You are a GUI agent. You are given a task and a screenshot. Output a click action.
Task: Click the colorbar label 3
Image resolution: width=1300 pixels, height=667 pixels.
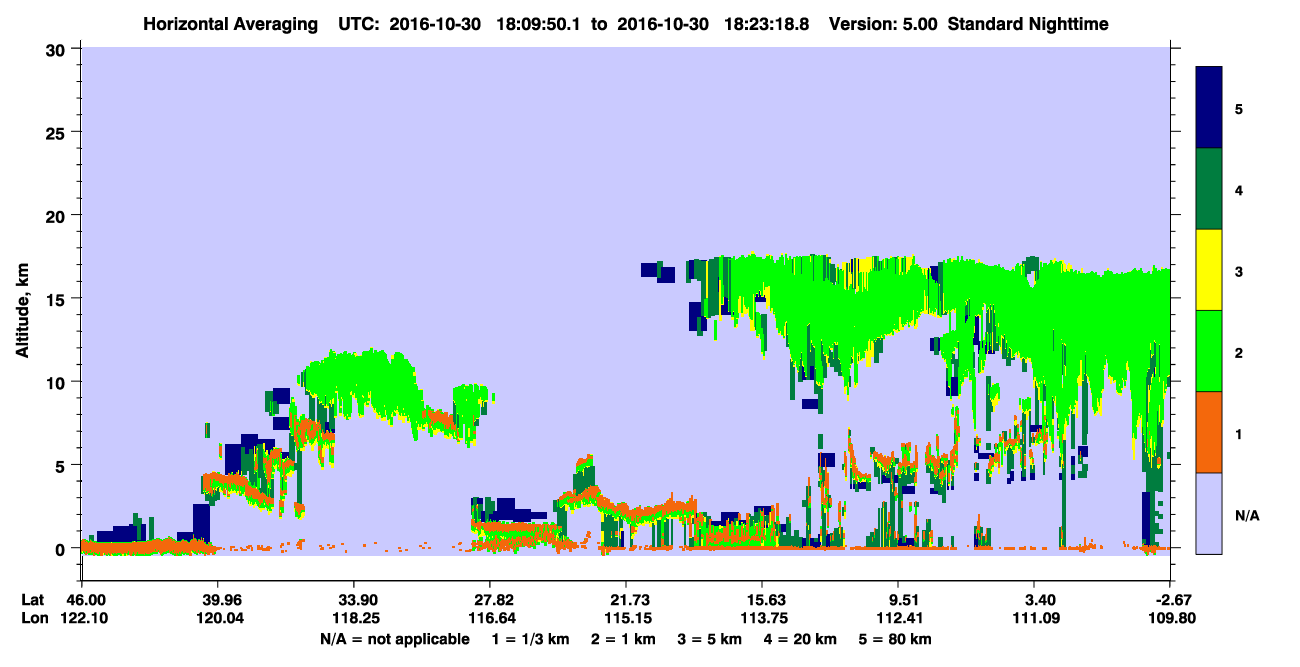1239,271
